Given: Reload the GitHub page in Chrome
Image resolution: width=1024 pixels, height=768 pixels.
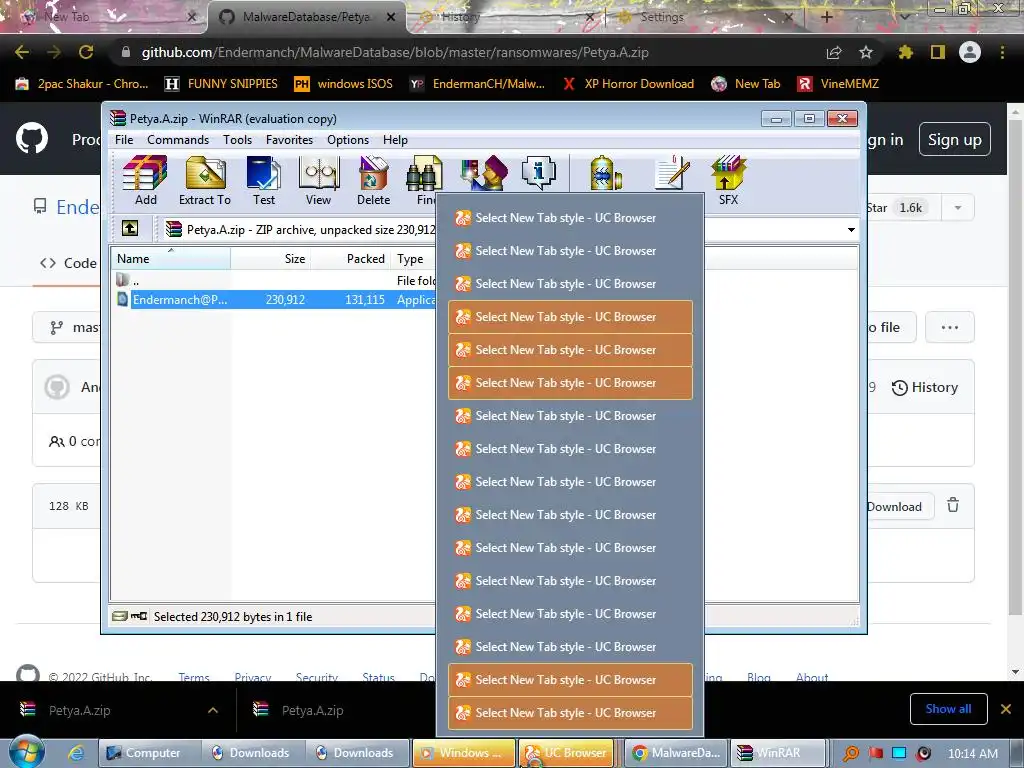Looking at the screenshot, I should (x=86, y=52).
